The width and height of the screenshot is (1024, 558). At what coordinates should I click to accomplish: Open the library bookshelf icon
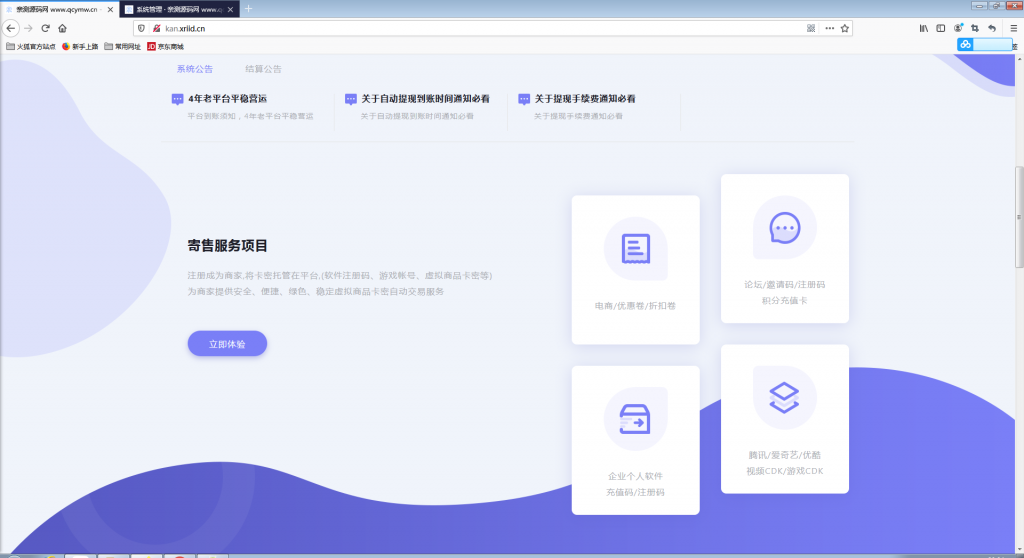click(x=924, y=28)
